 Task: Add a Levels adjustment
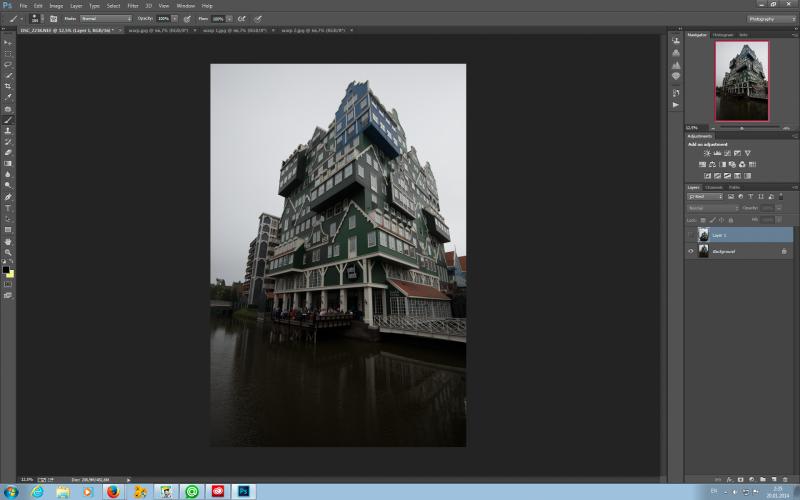click(717, 153)
